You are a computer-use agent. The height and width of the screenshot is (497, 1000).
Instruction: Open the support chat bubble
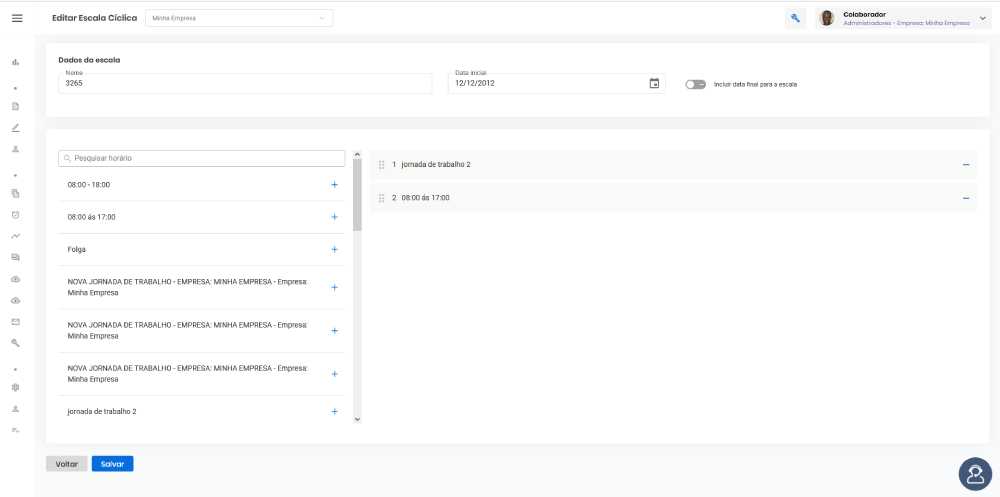[975, 474]
